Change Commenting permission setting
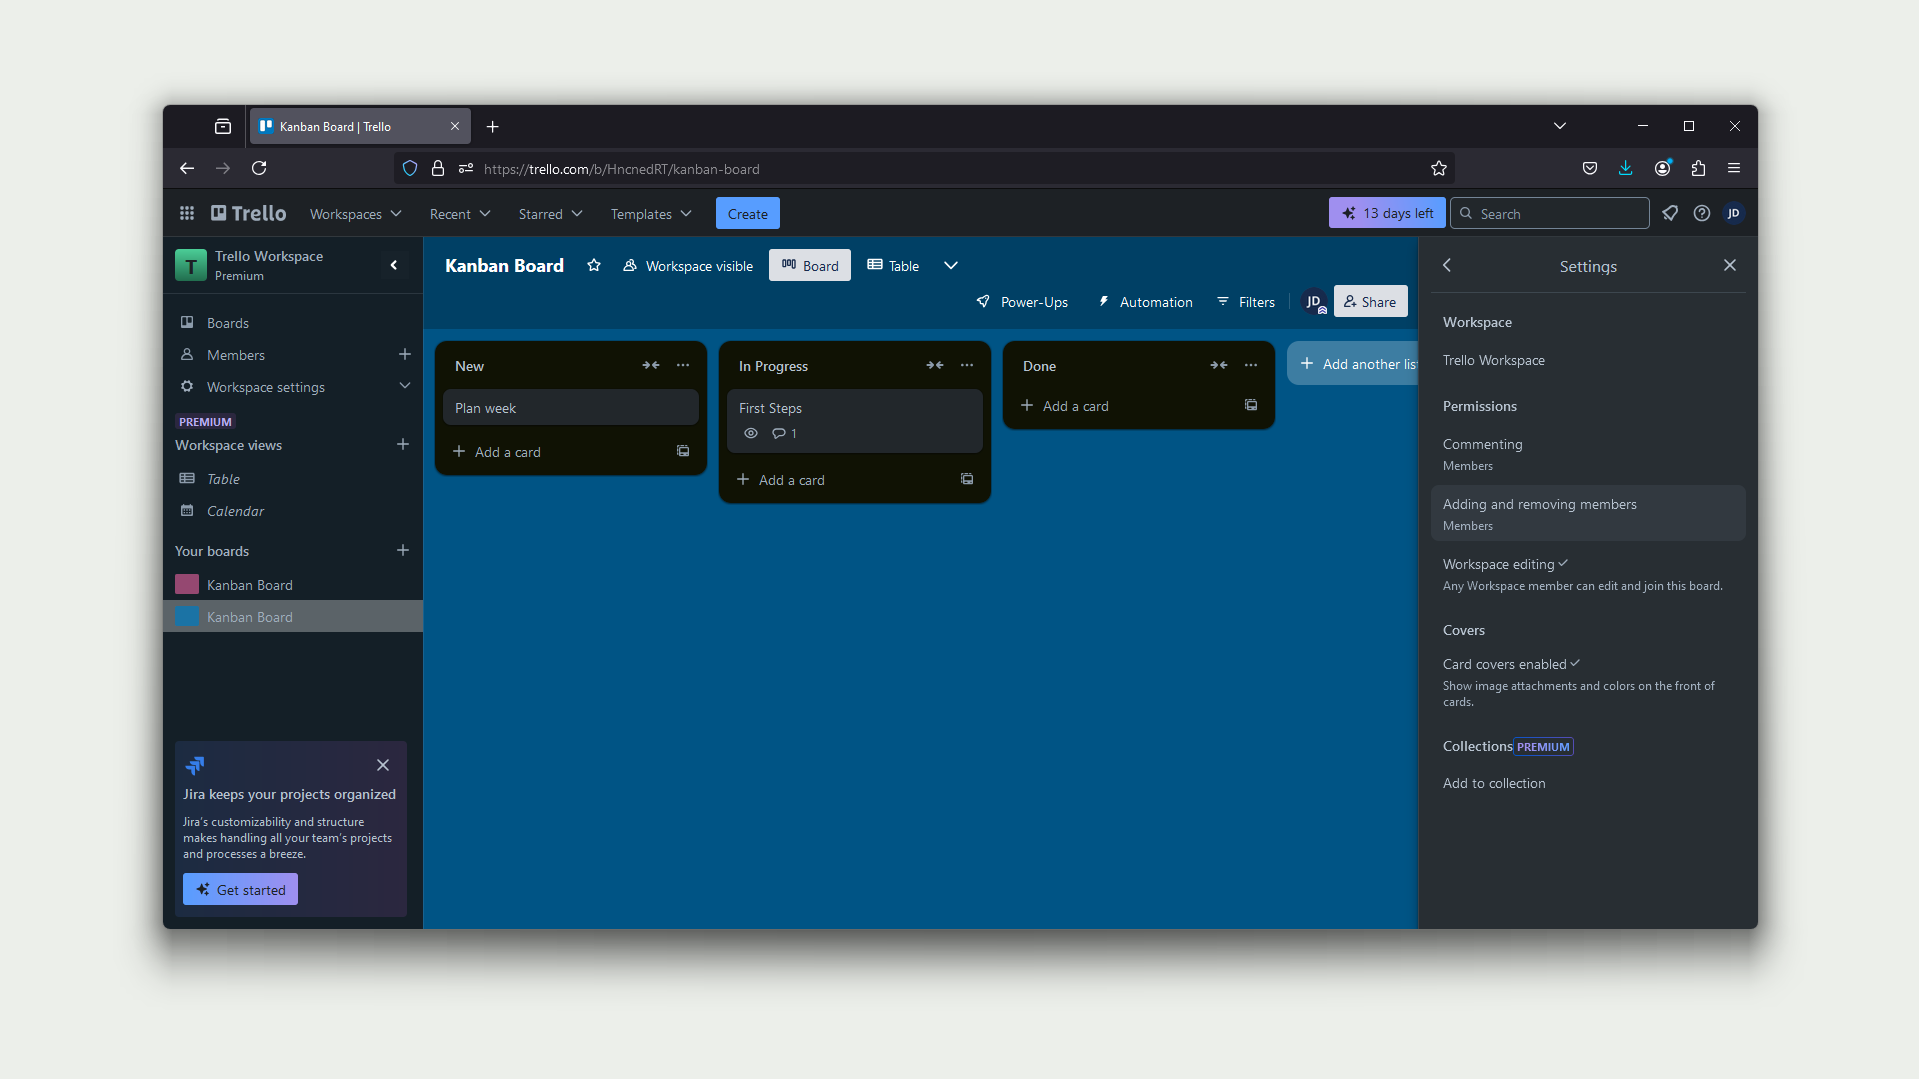 click(1588, 454)
